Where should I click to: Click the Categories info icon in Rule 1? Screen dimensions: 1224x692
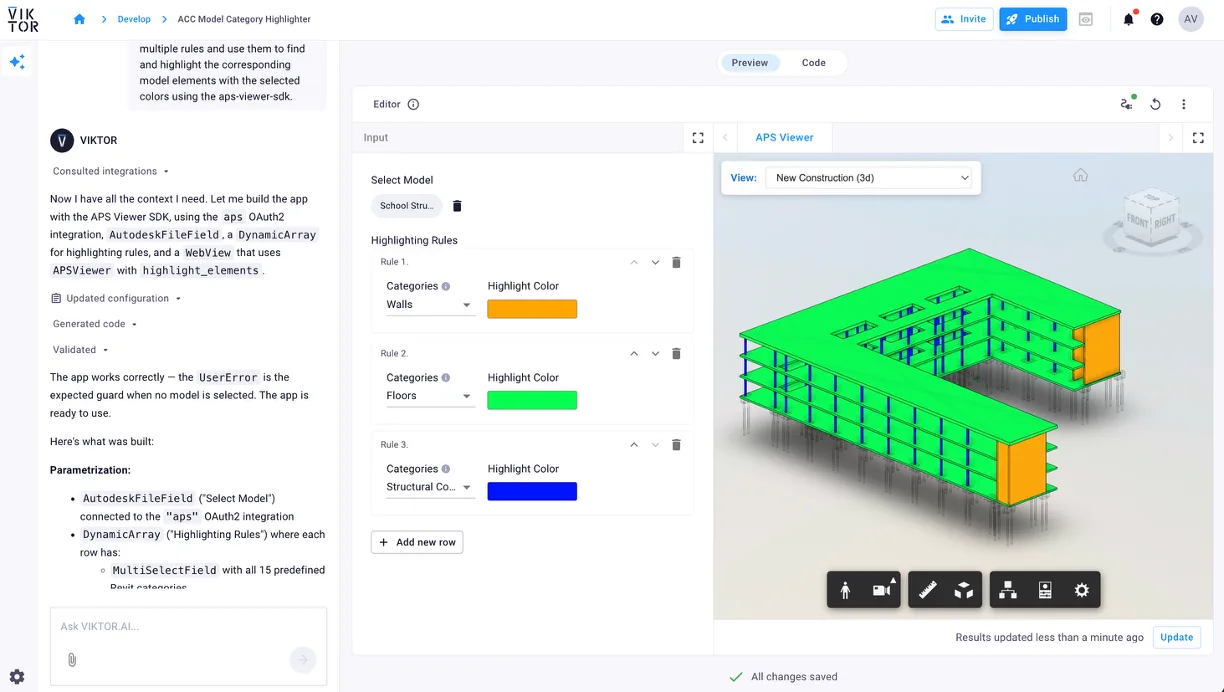pos(446,286)
